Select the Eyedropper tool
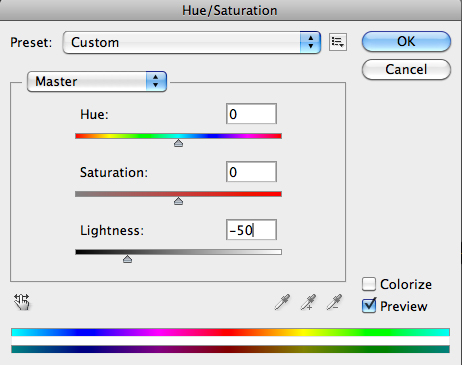 point(282,302)
